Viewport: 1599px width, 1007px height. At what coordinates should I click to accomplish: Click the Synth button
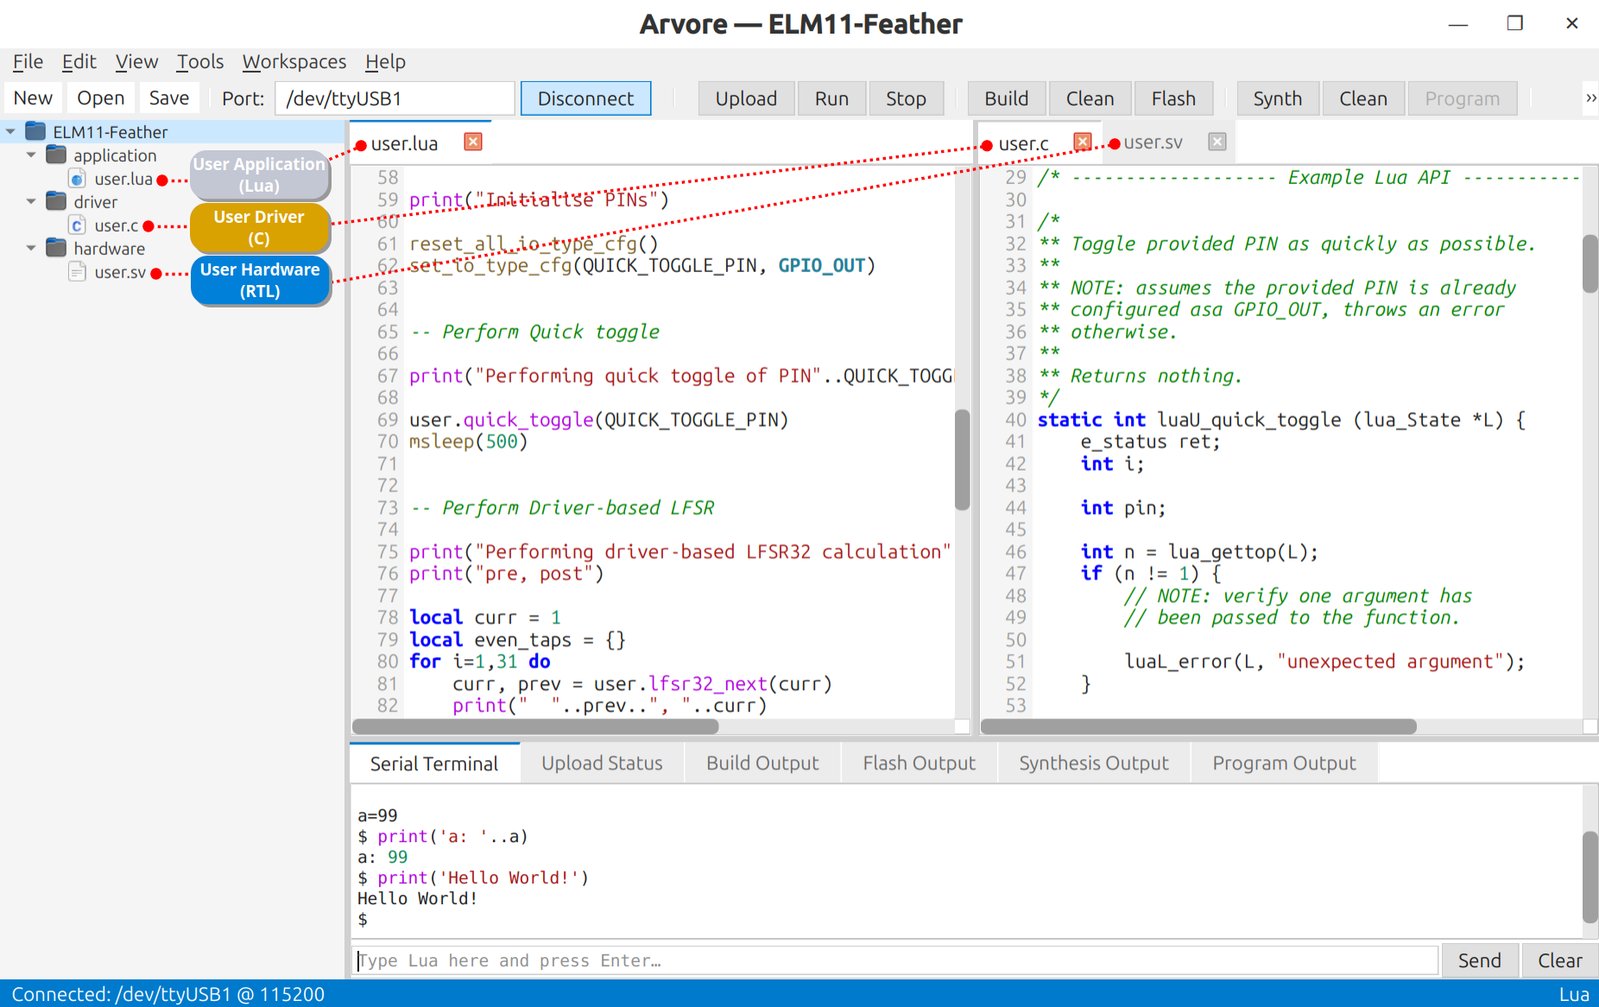[x=1278, y=98]
